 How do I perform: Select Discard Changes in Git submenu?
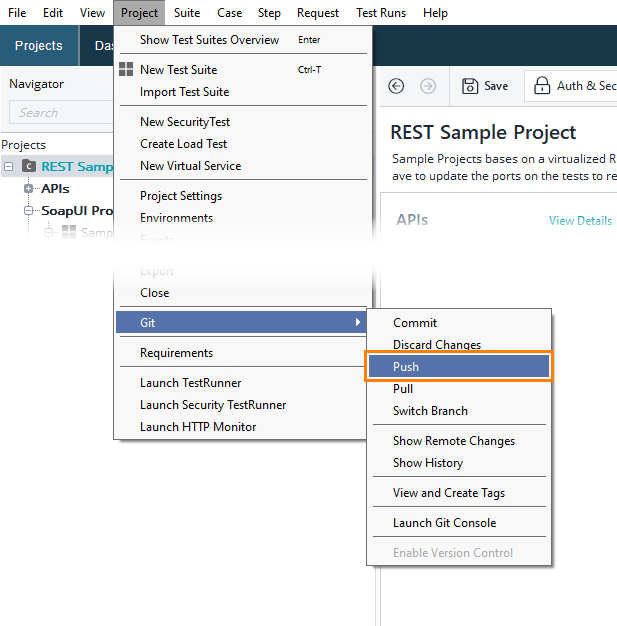459,344
